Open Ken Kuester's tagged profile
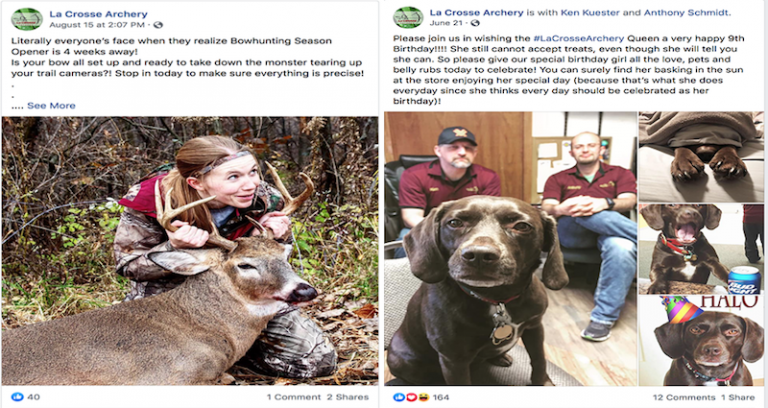This screenshot has width=768, height=408. [x=592, y=13]
